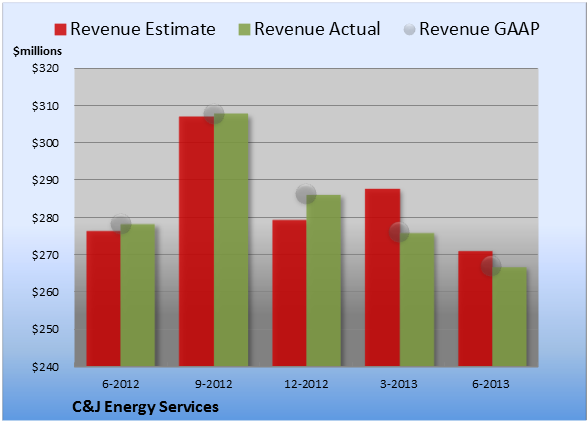
Task: Select the green actual bar for 3-2013
Action: click(417, 300)
